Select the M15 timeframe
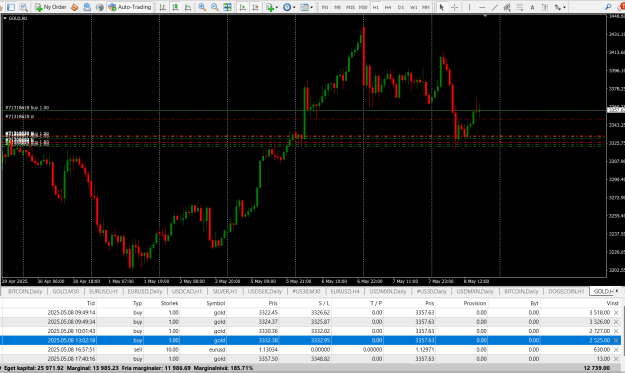Viewport: 625px width, 373px height. tap(350, 7)
